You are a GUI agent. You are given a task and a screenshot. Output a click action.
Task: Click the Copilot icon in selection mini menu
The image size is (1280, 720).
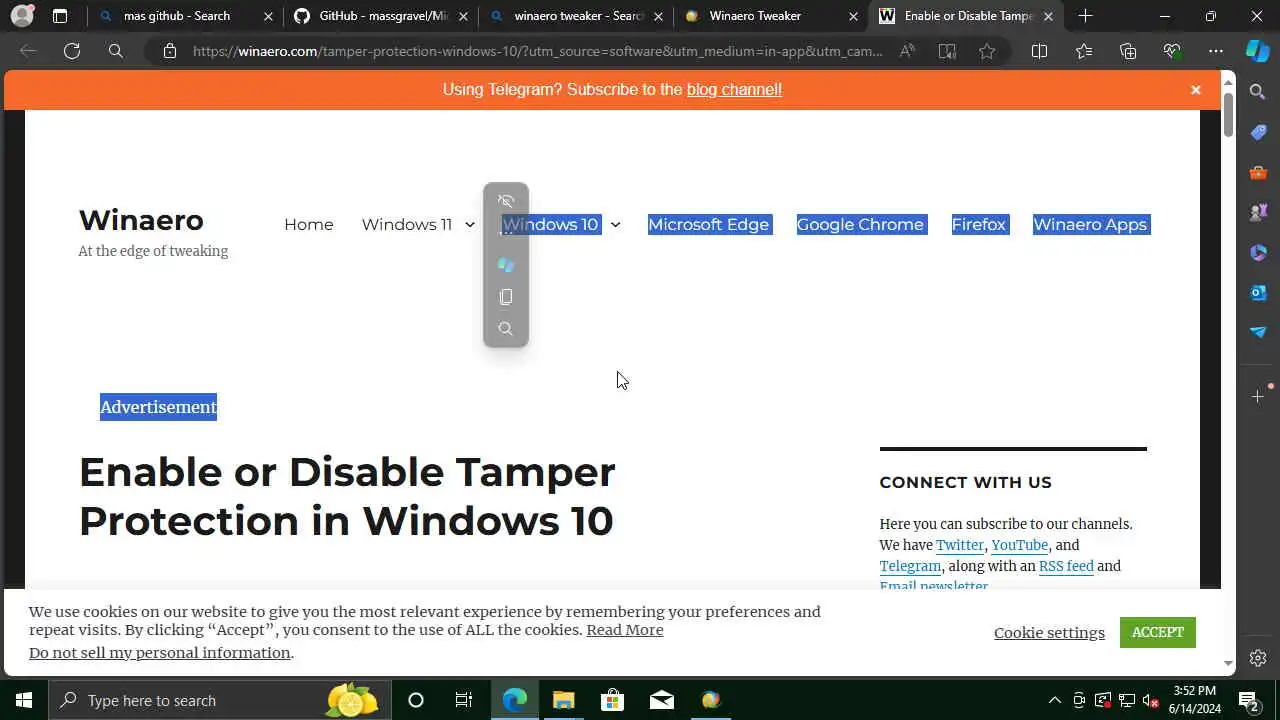506,265
